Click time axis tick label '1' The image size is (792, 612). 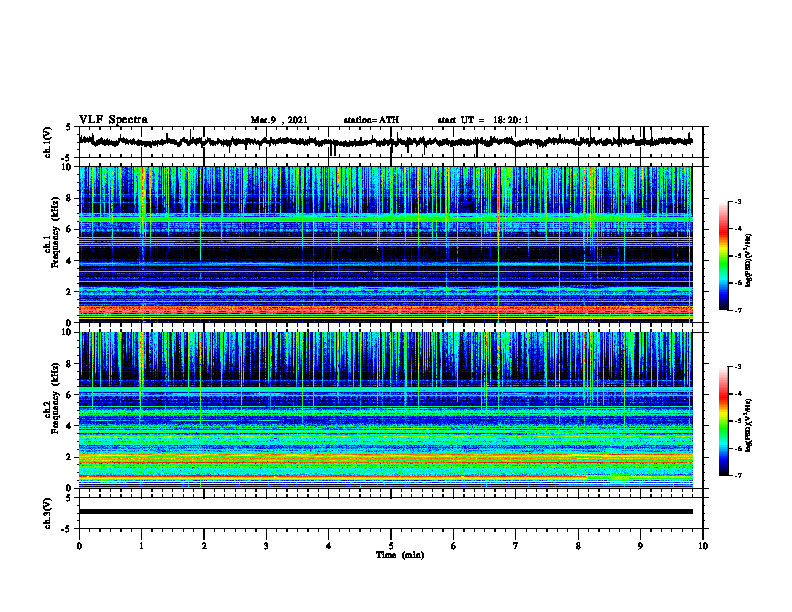(141, 546)
